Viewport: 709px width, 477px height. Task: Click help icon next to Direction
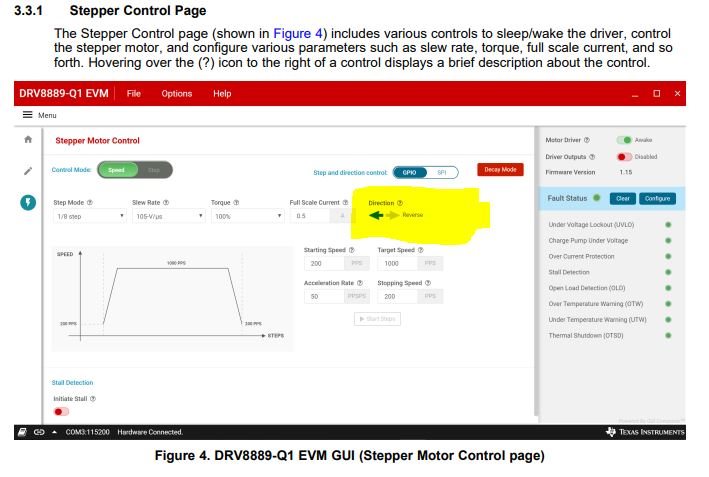tap(400, 203)
